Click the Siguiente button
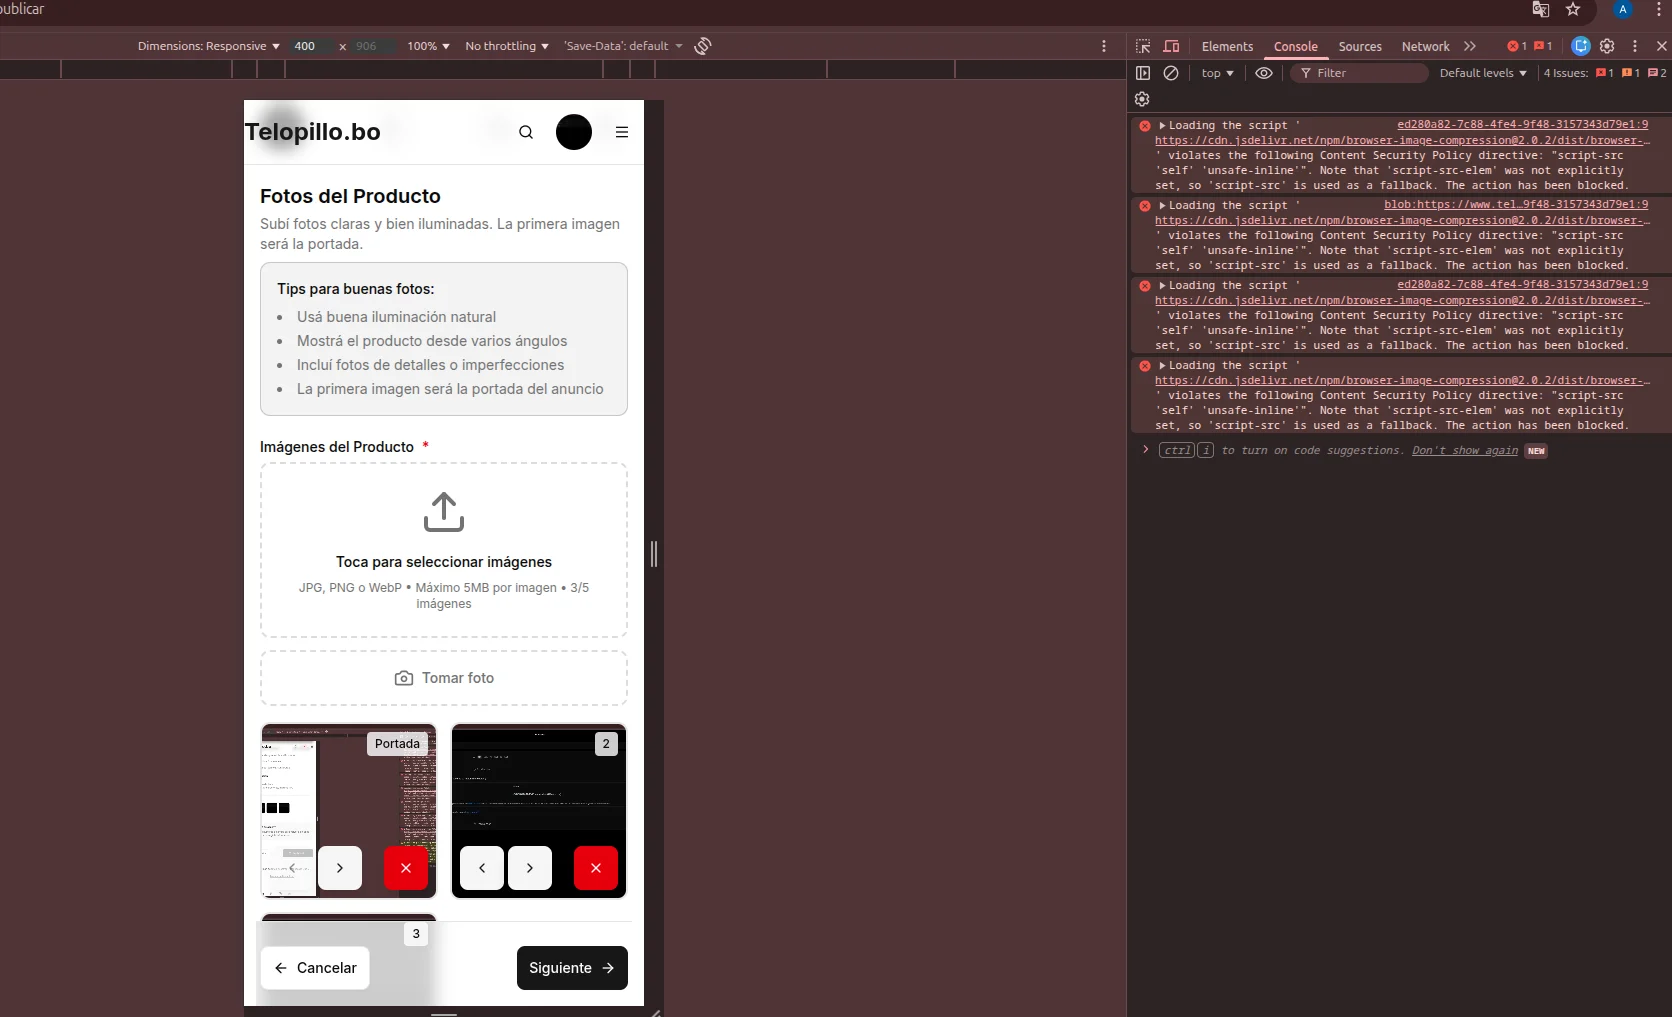The image size is (1672, 1017). coord(572,968)
